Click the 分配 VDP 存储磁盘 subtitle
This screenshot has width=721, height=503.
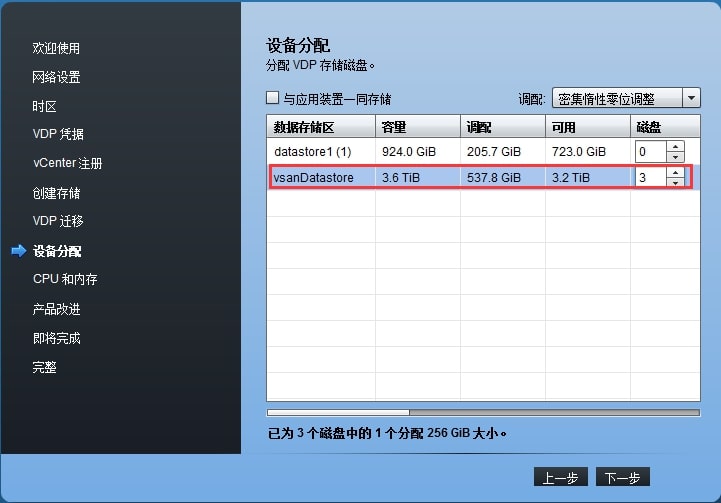320,65
